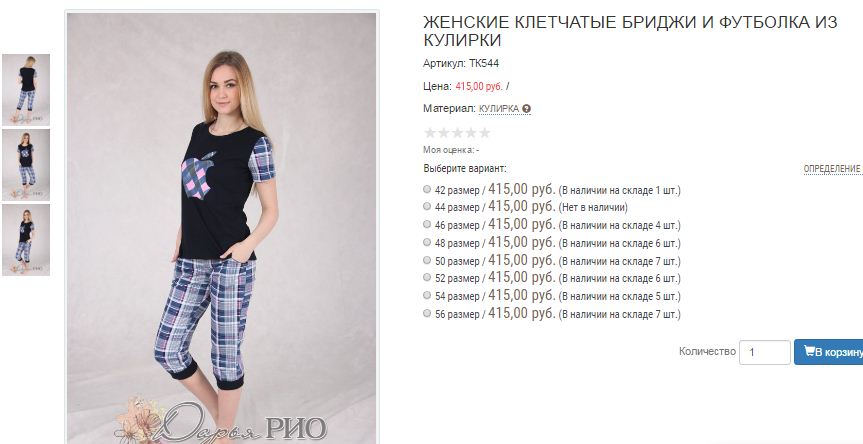Add the item with В корзину button
The height and width of the screenshot is (444, 863).
pos(828,352)
